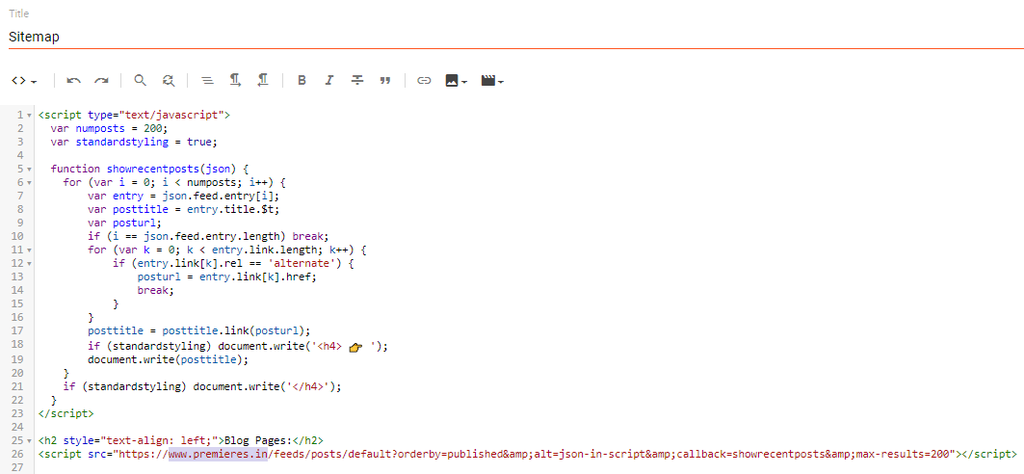The width and height of the screenshot is (1024, 474).
Task: Open the Search magnifier tool
Action: tap(140, 80)
